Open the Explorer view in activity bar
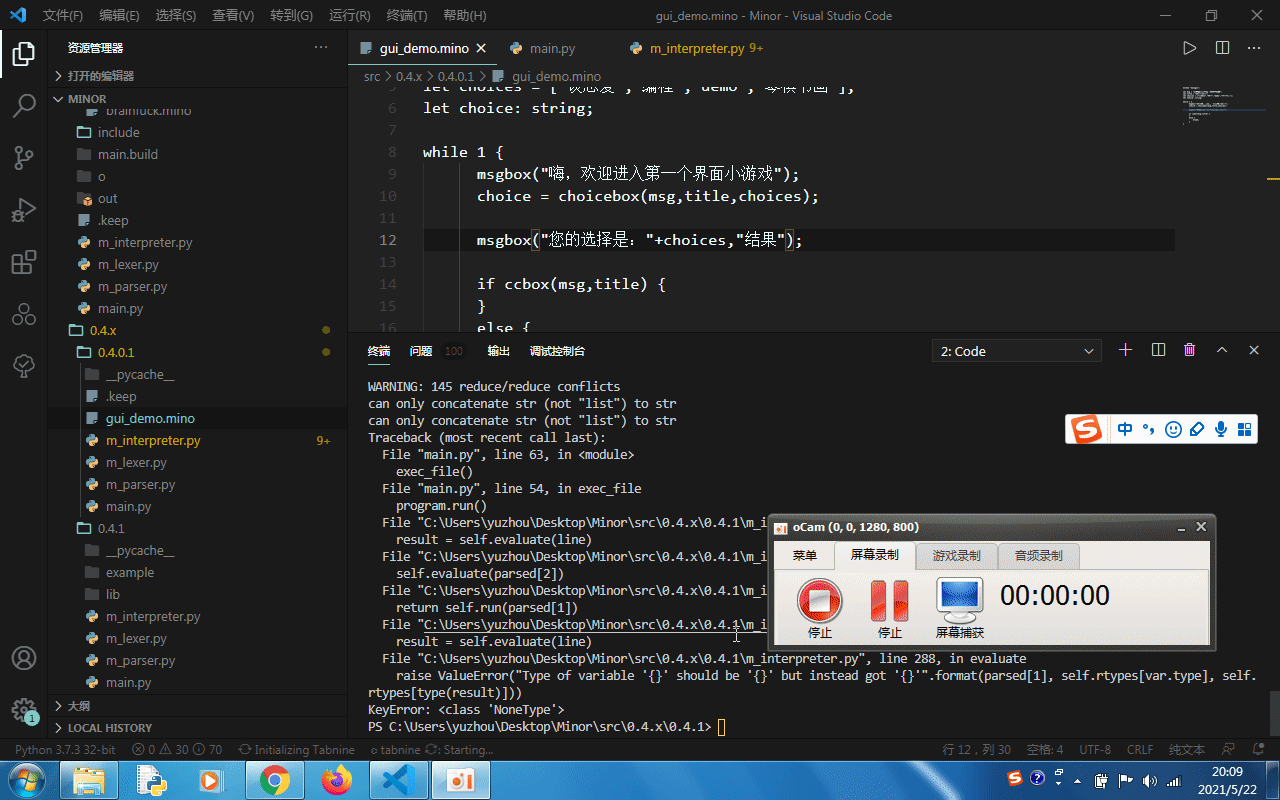Screen dimensions: 1280x800 (x=24, y=55)
